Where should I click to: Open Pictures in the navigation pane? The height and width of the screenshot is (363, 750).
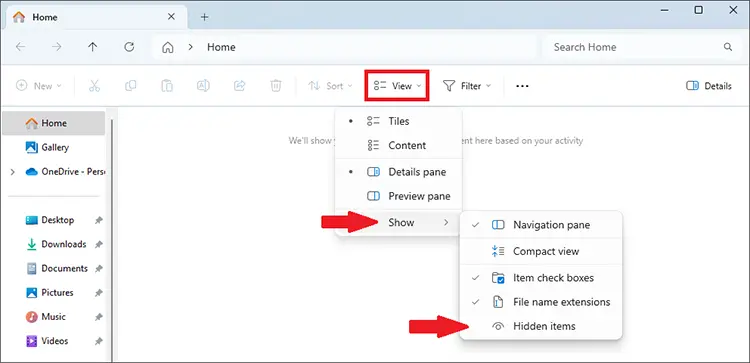(x=54, y=293)
